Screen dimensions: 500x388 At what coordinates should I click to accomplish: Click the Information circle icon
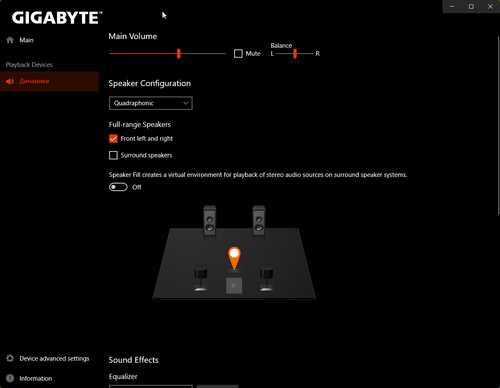click(10, 378)
